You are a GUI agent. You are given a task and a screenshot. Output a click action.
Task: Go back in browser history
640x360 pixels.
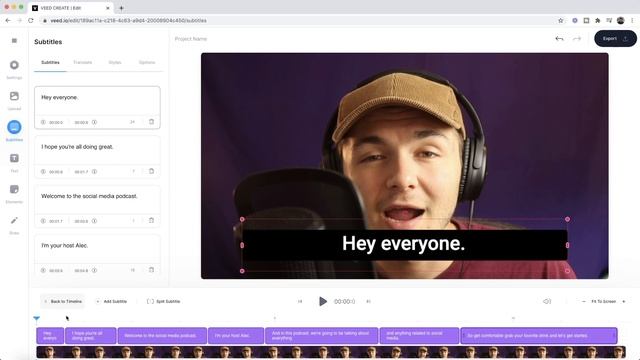(8, 20)
